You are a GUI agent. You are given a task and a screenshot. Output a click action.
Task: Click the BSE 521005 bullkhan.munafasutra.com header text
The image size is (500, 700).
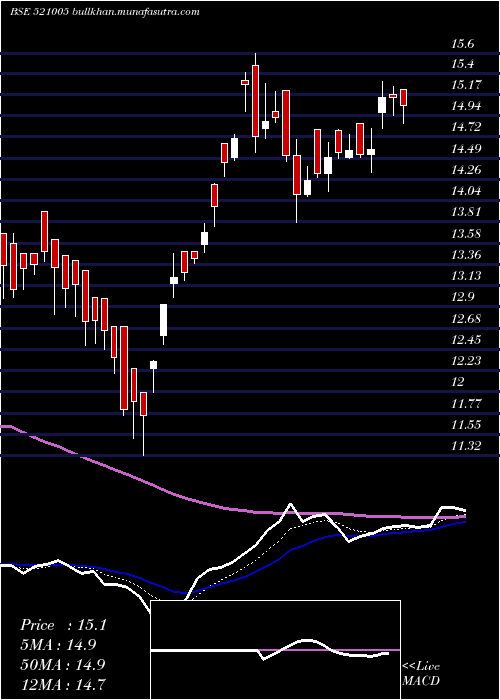click(x=105, y=12)
